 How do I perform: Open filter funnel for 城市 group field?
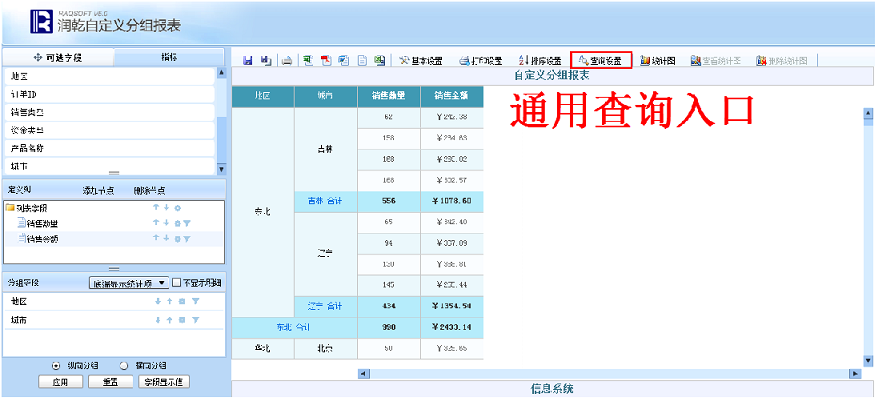pyautogui.click(x=196, y=320)
